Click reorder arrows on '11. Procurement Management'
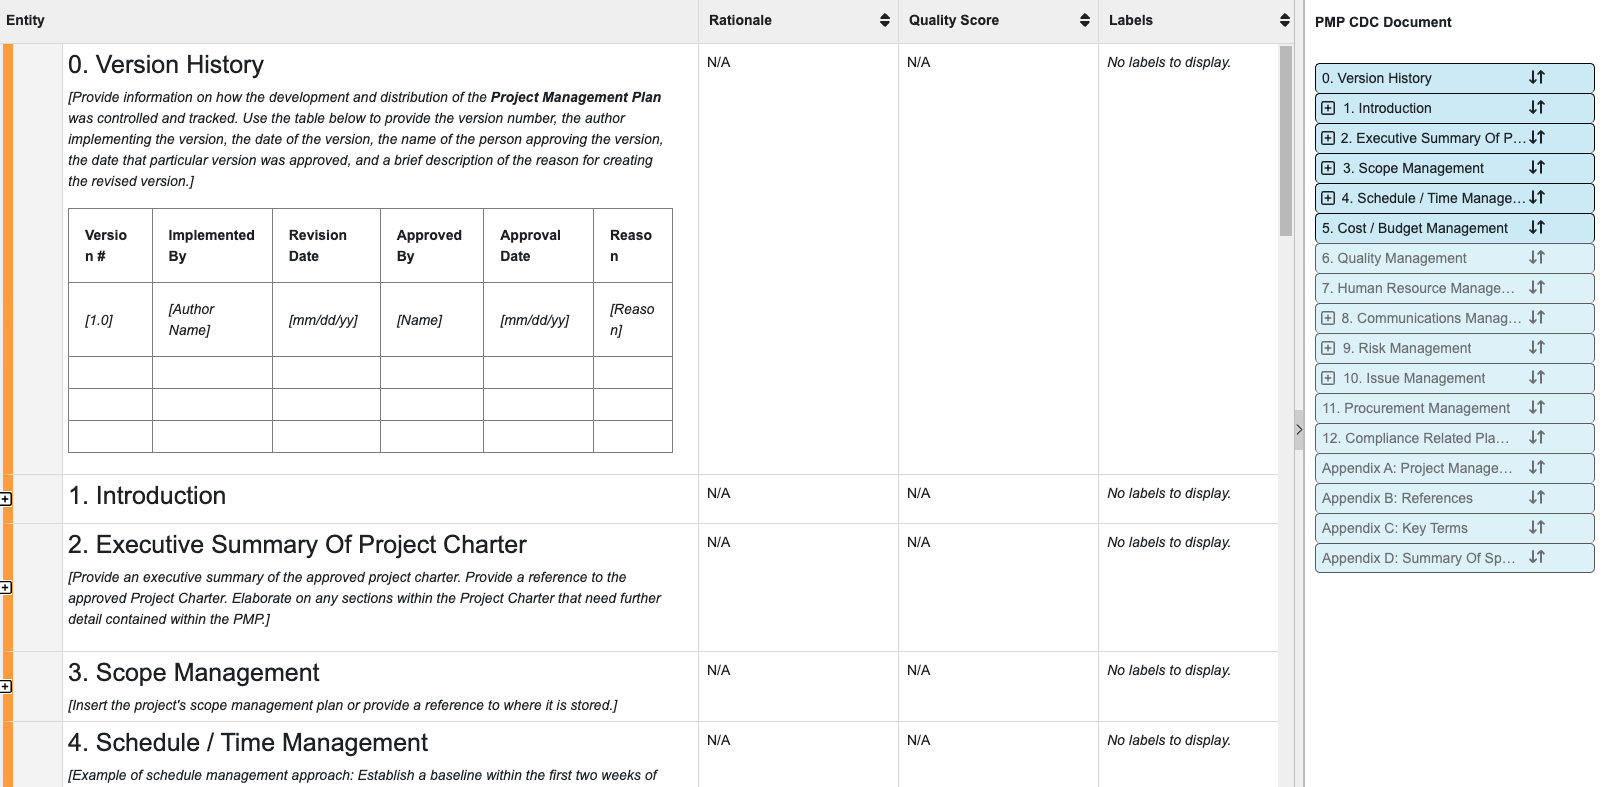The width and height of the screenshot is (1602, 787). (1538, 408)
